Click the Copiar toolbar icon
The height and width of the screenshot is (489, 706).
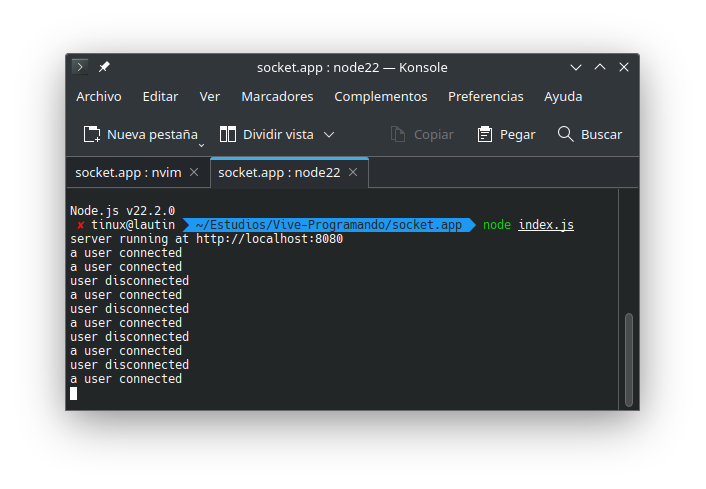tap(397, 134)
